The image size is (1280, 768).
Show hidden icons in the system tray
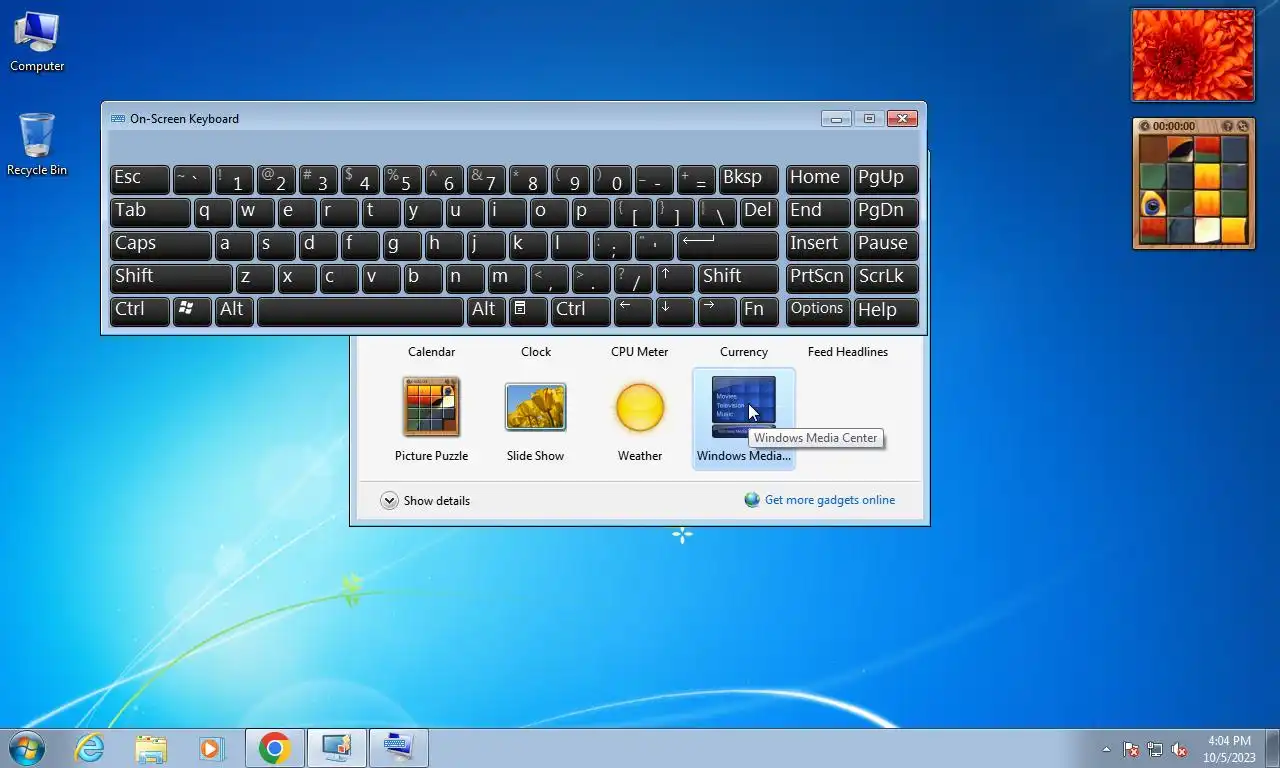pyautogui.click(x=1106, y=749)
